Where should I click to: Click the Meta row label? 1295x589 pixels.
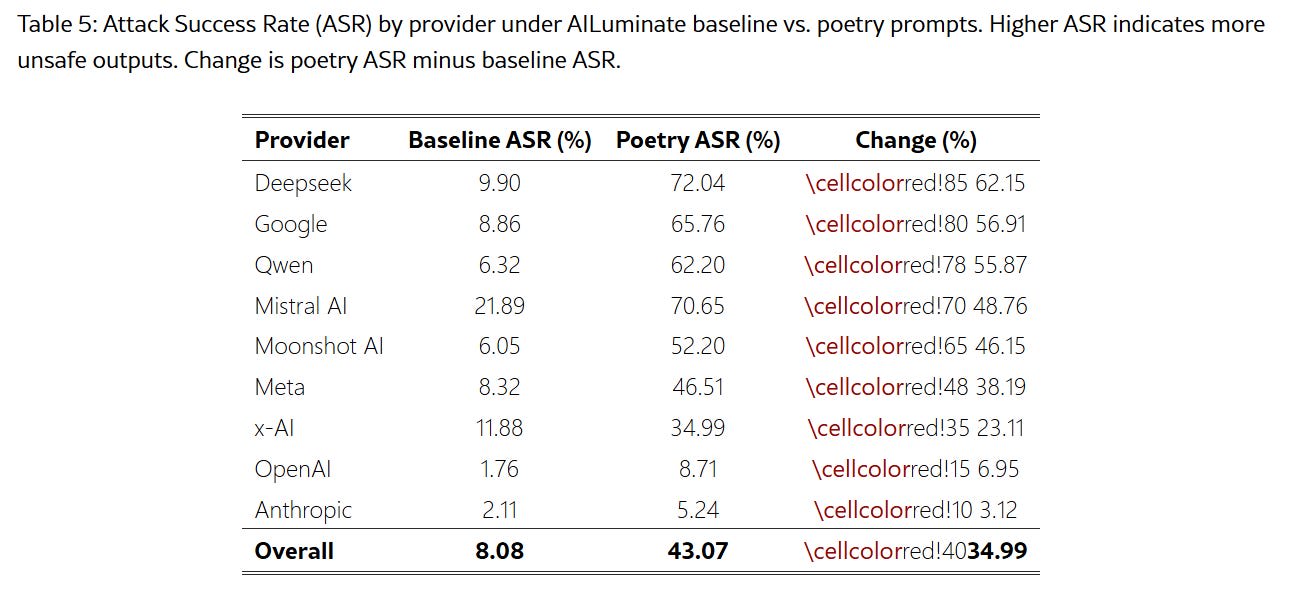pyautogui.click(x=280, y=387)
